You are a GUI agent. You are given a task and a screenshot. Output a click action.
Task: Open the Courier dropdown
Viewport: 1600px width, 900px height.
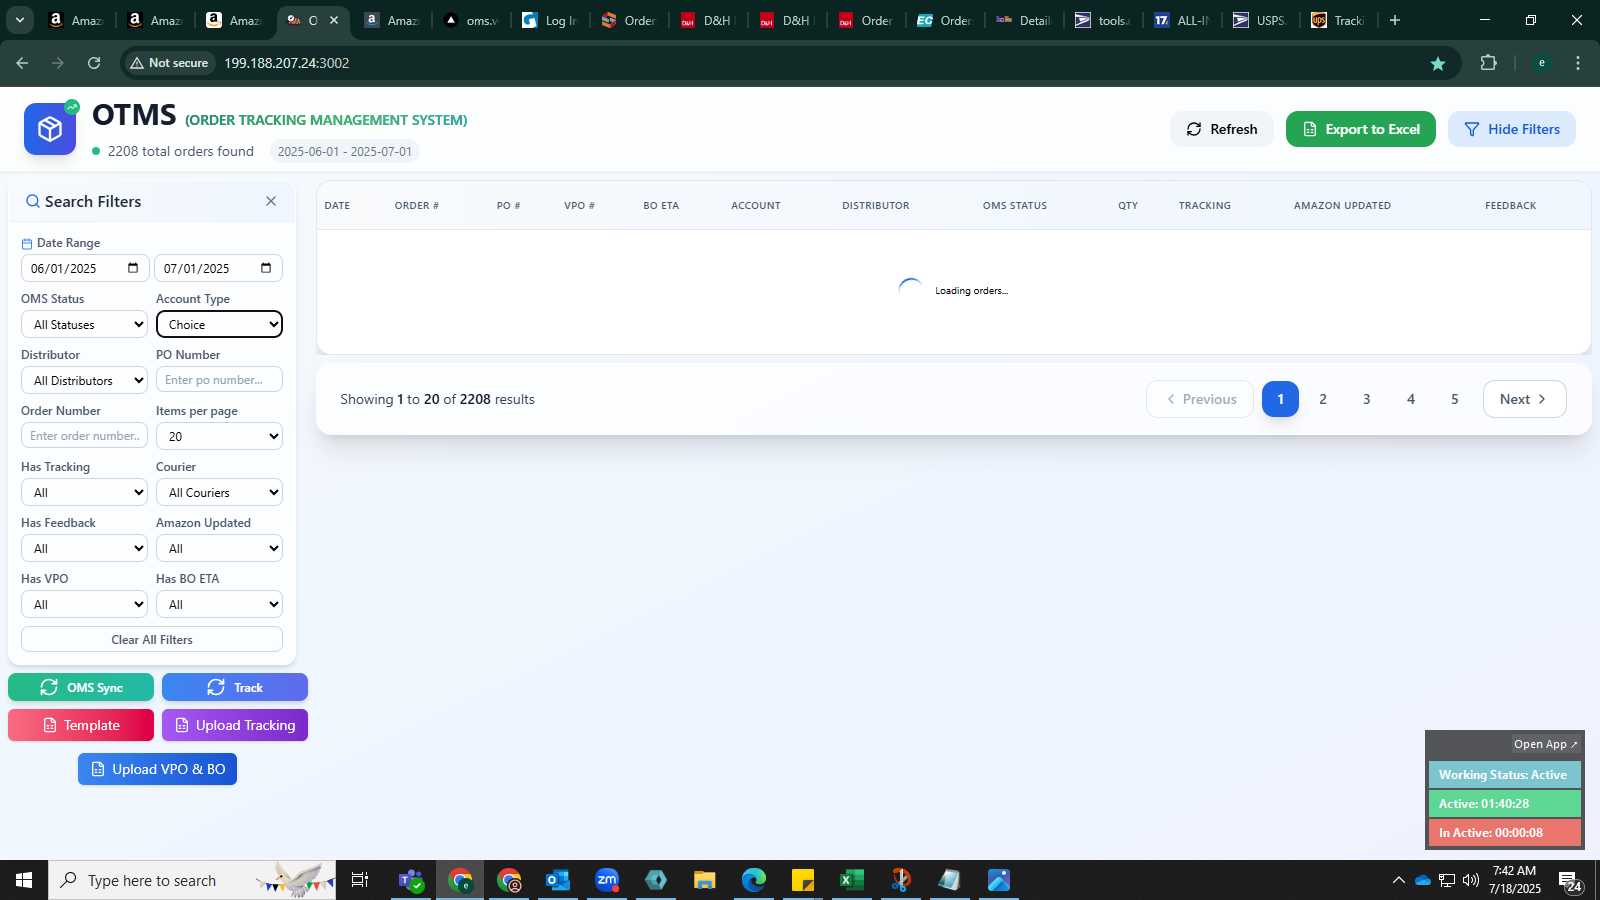(219, 492)
